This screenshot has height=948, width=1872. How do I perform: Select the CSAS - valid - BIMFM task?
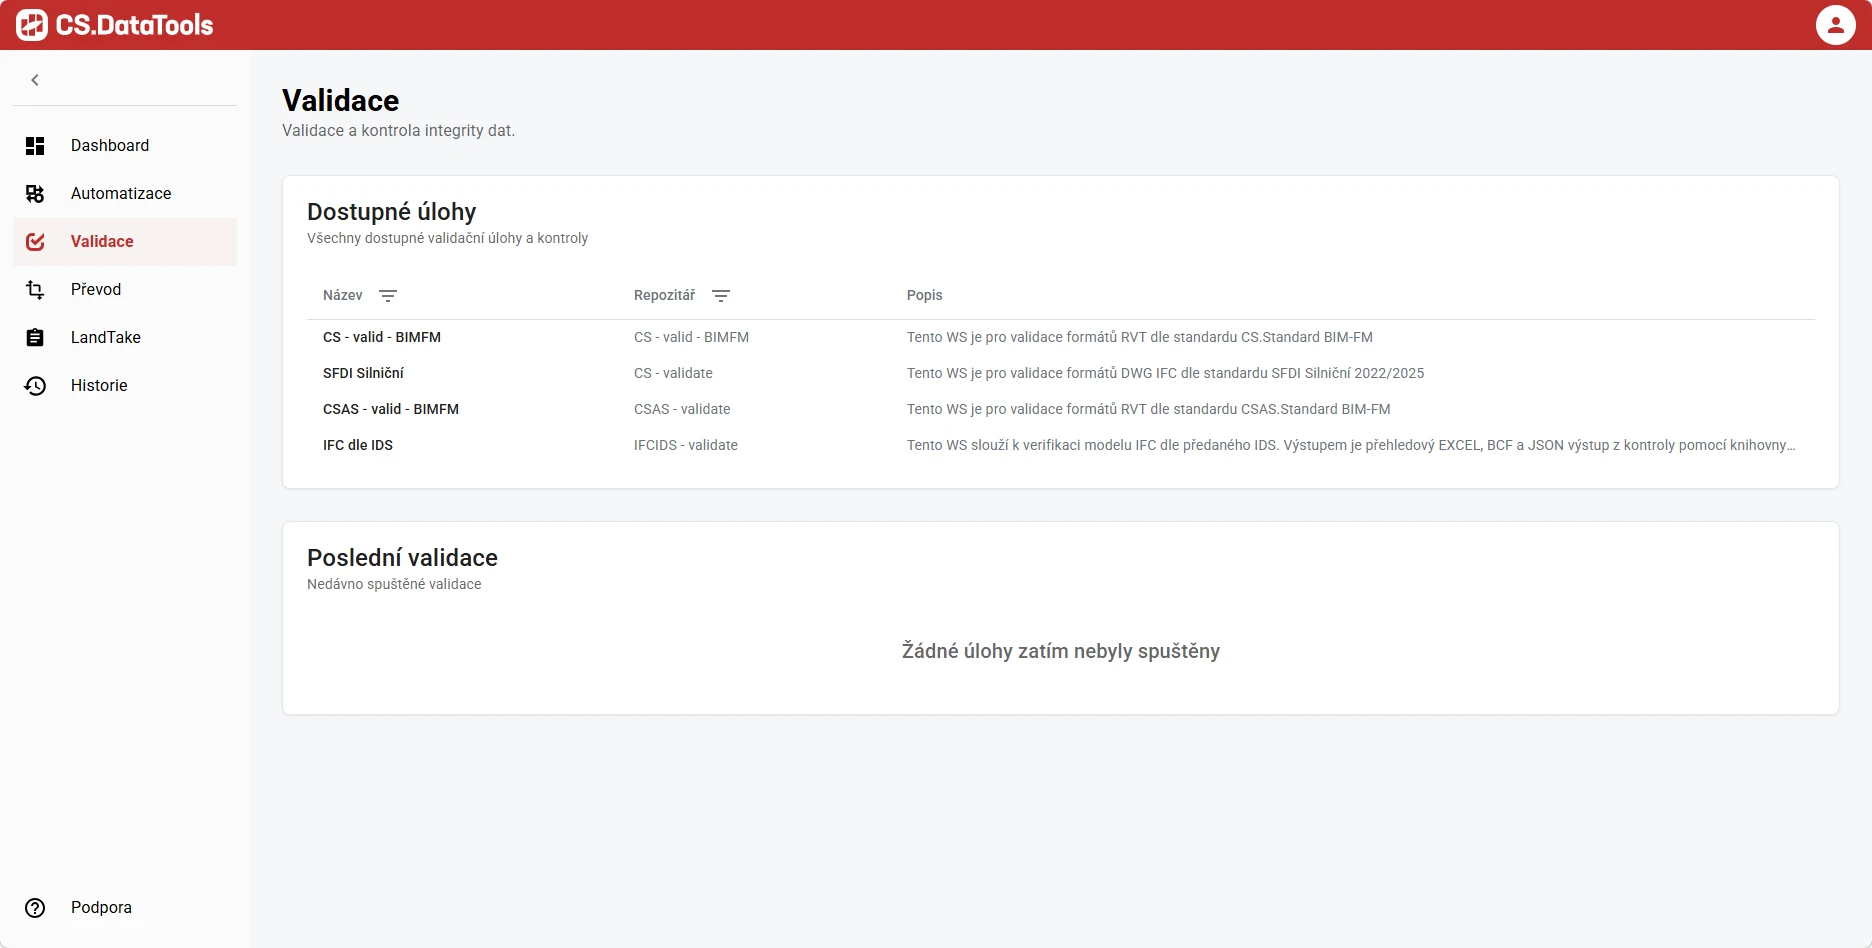tap(391, 410)
